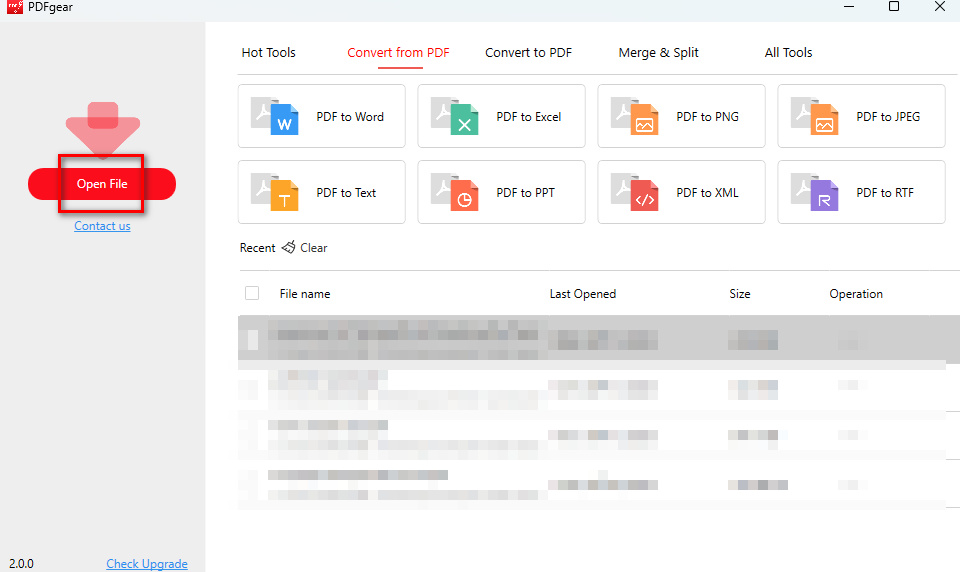Click the broom icon next to Clear
Screen dimensions: 960x572
pyautogui.click(x=288, y=247)
